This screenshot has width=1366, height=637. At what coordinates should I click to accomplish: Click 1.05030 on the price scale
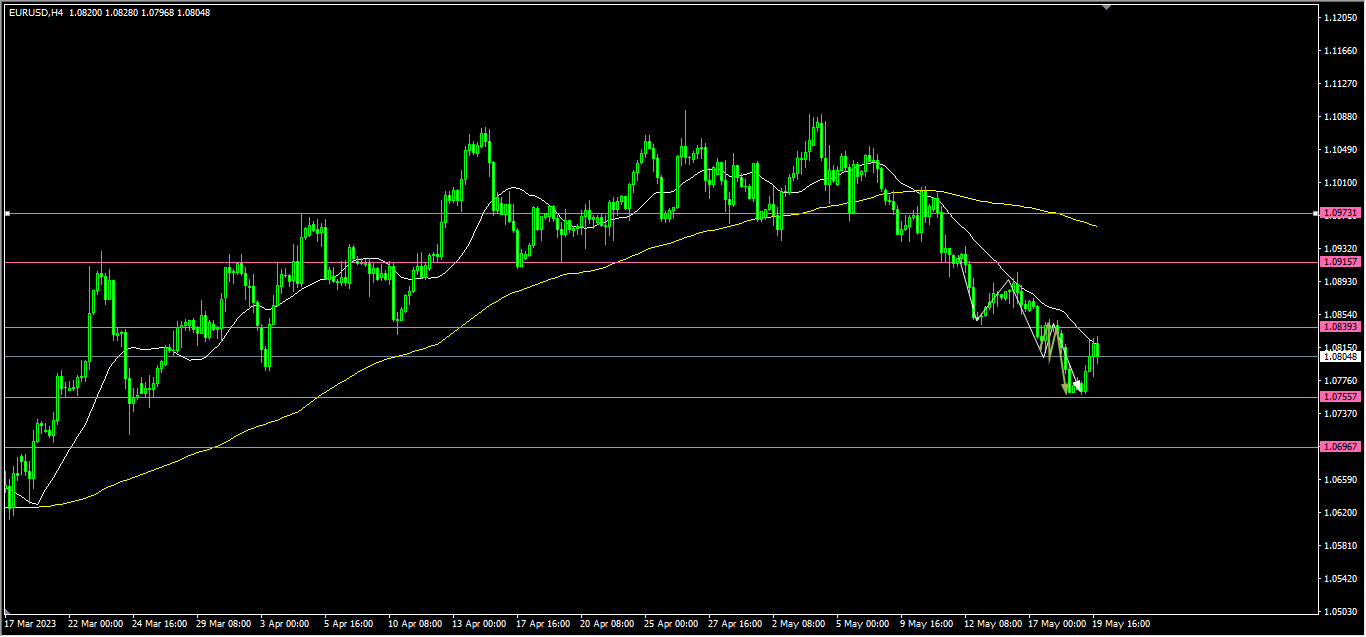point(1340,611)
